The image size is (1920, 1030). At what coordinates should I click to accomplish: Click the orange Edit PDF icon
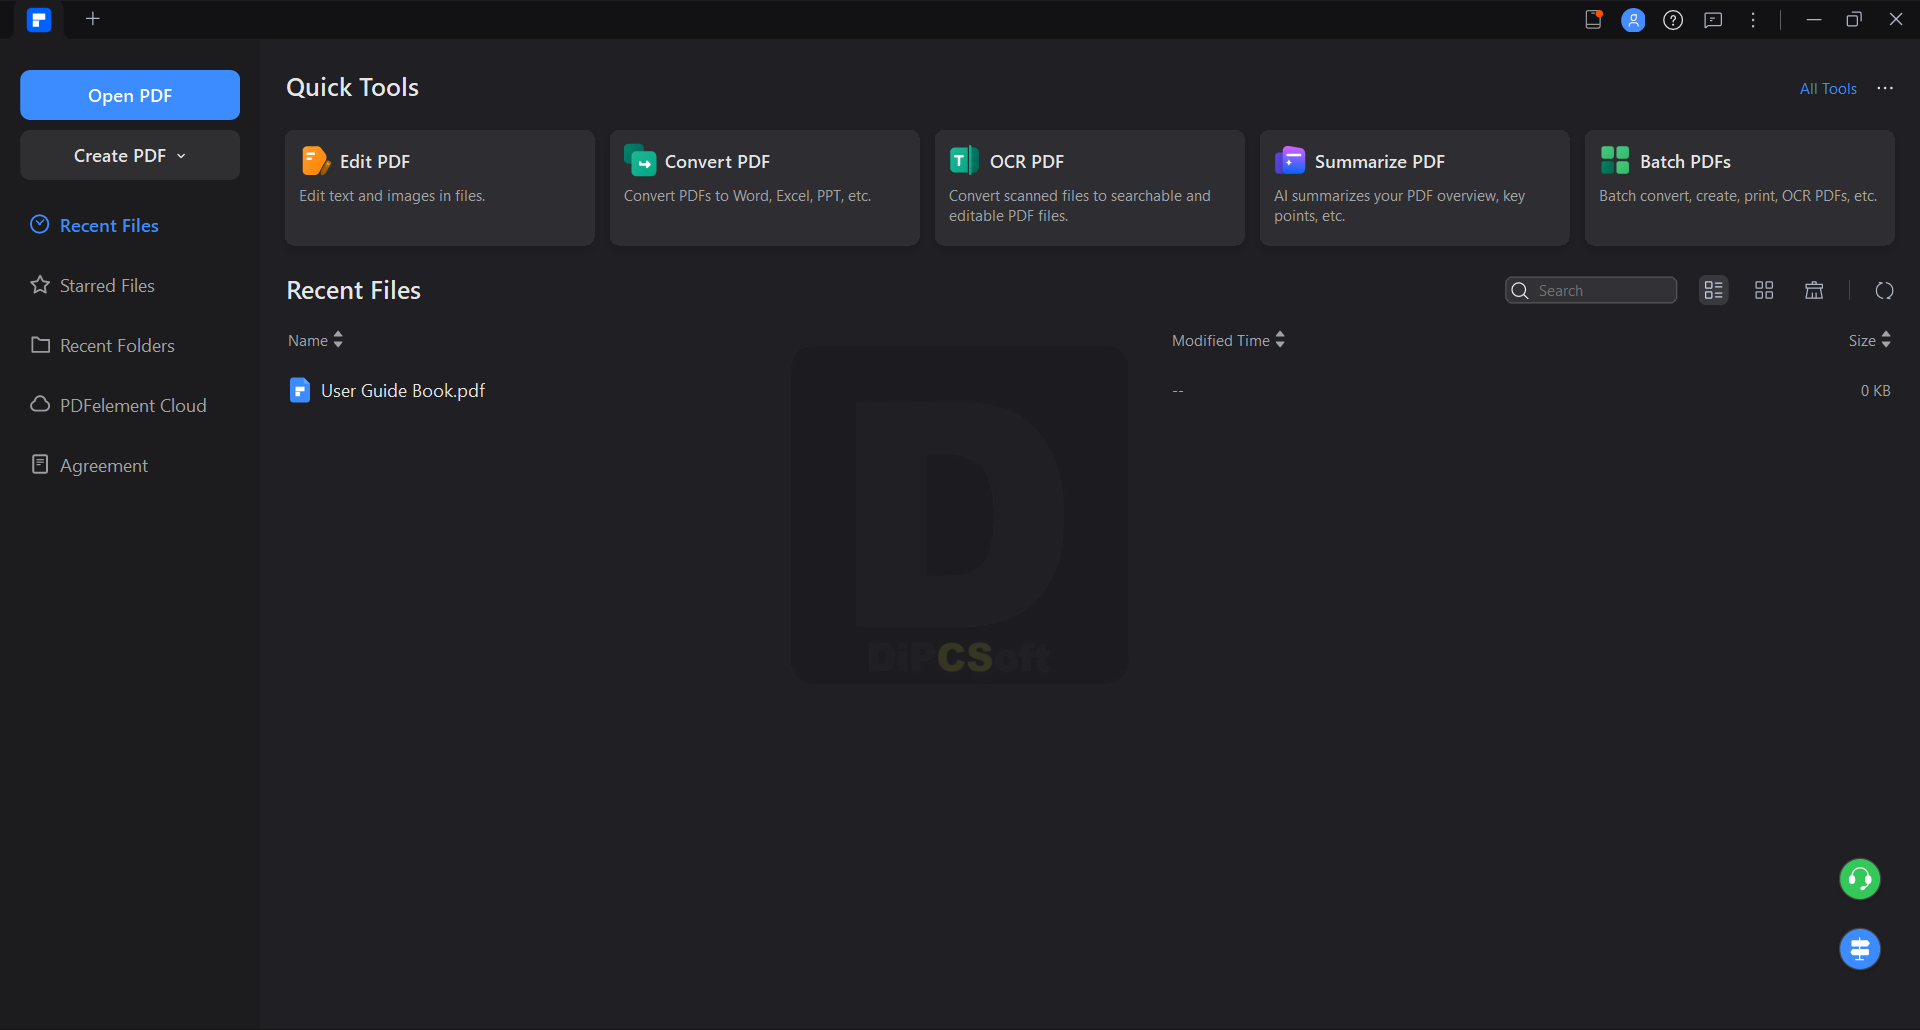point(315,160)
